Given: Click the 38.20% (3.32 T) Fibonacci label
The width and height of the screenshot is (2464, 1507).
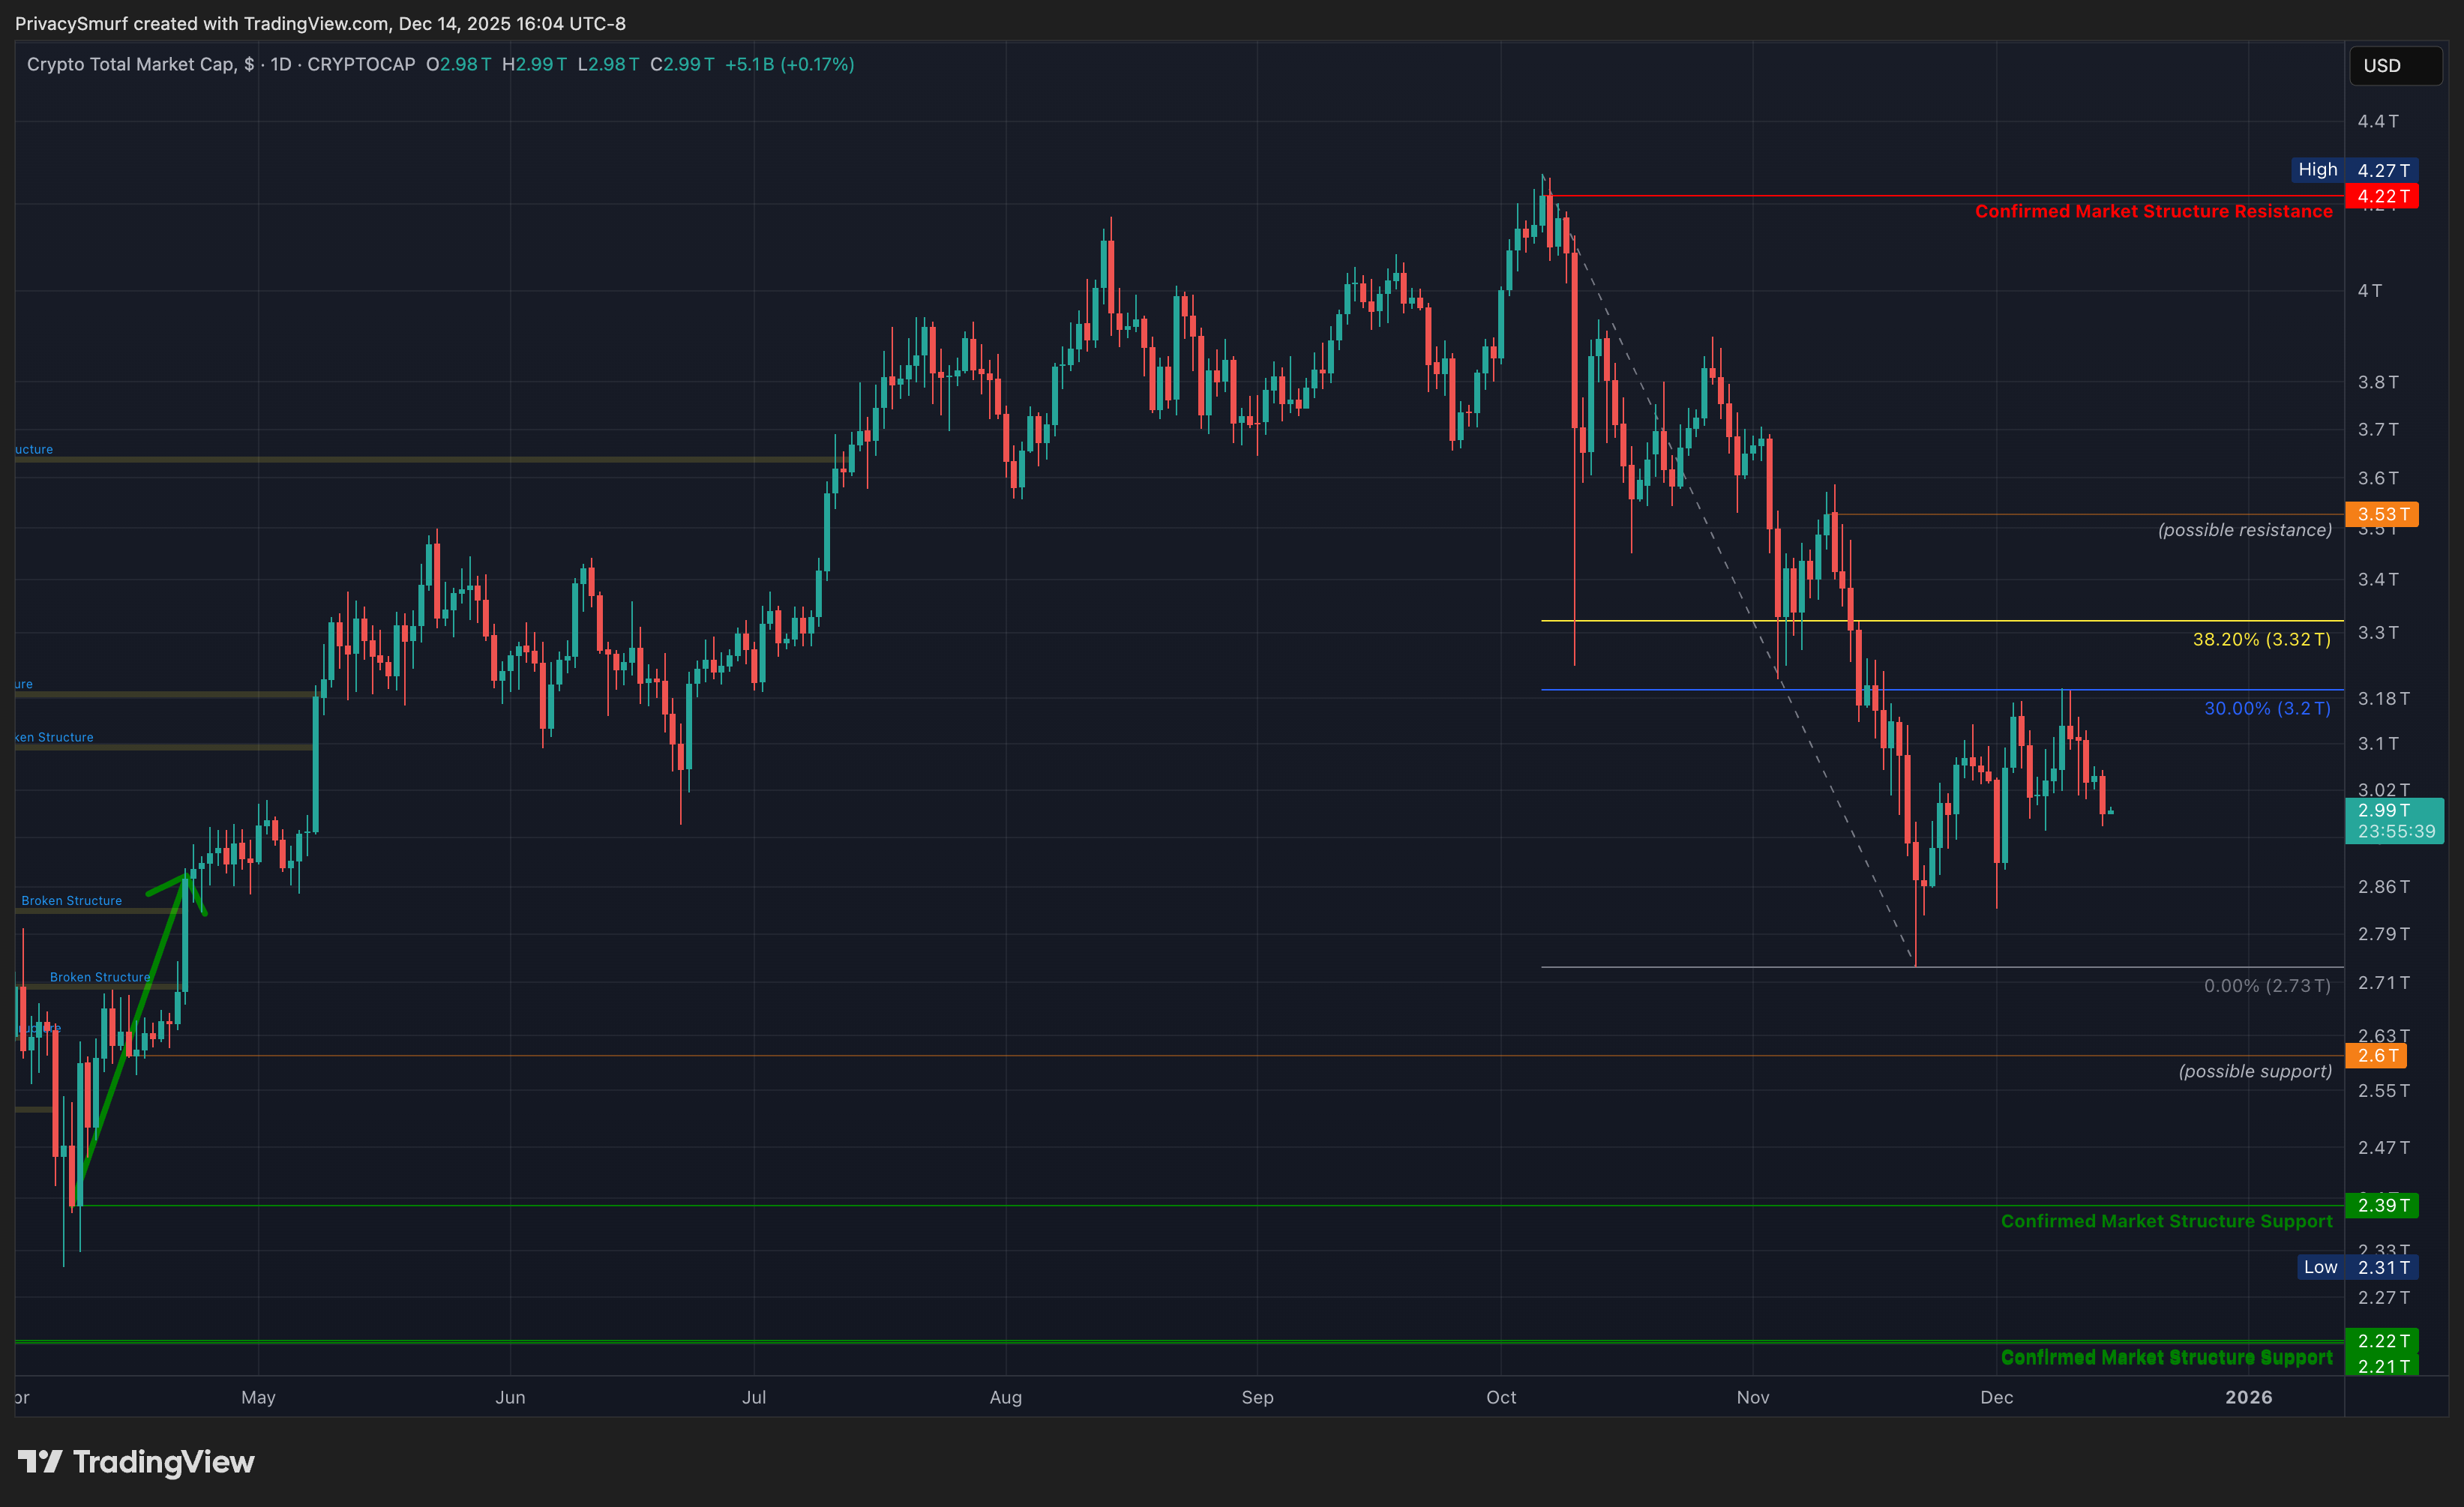Looking at the screenshot, I should coord(2261,639).
